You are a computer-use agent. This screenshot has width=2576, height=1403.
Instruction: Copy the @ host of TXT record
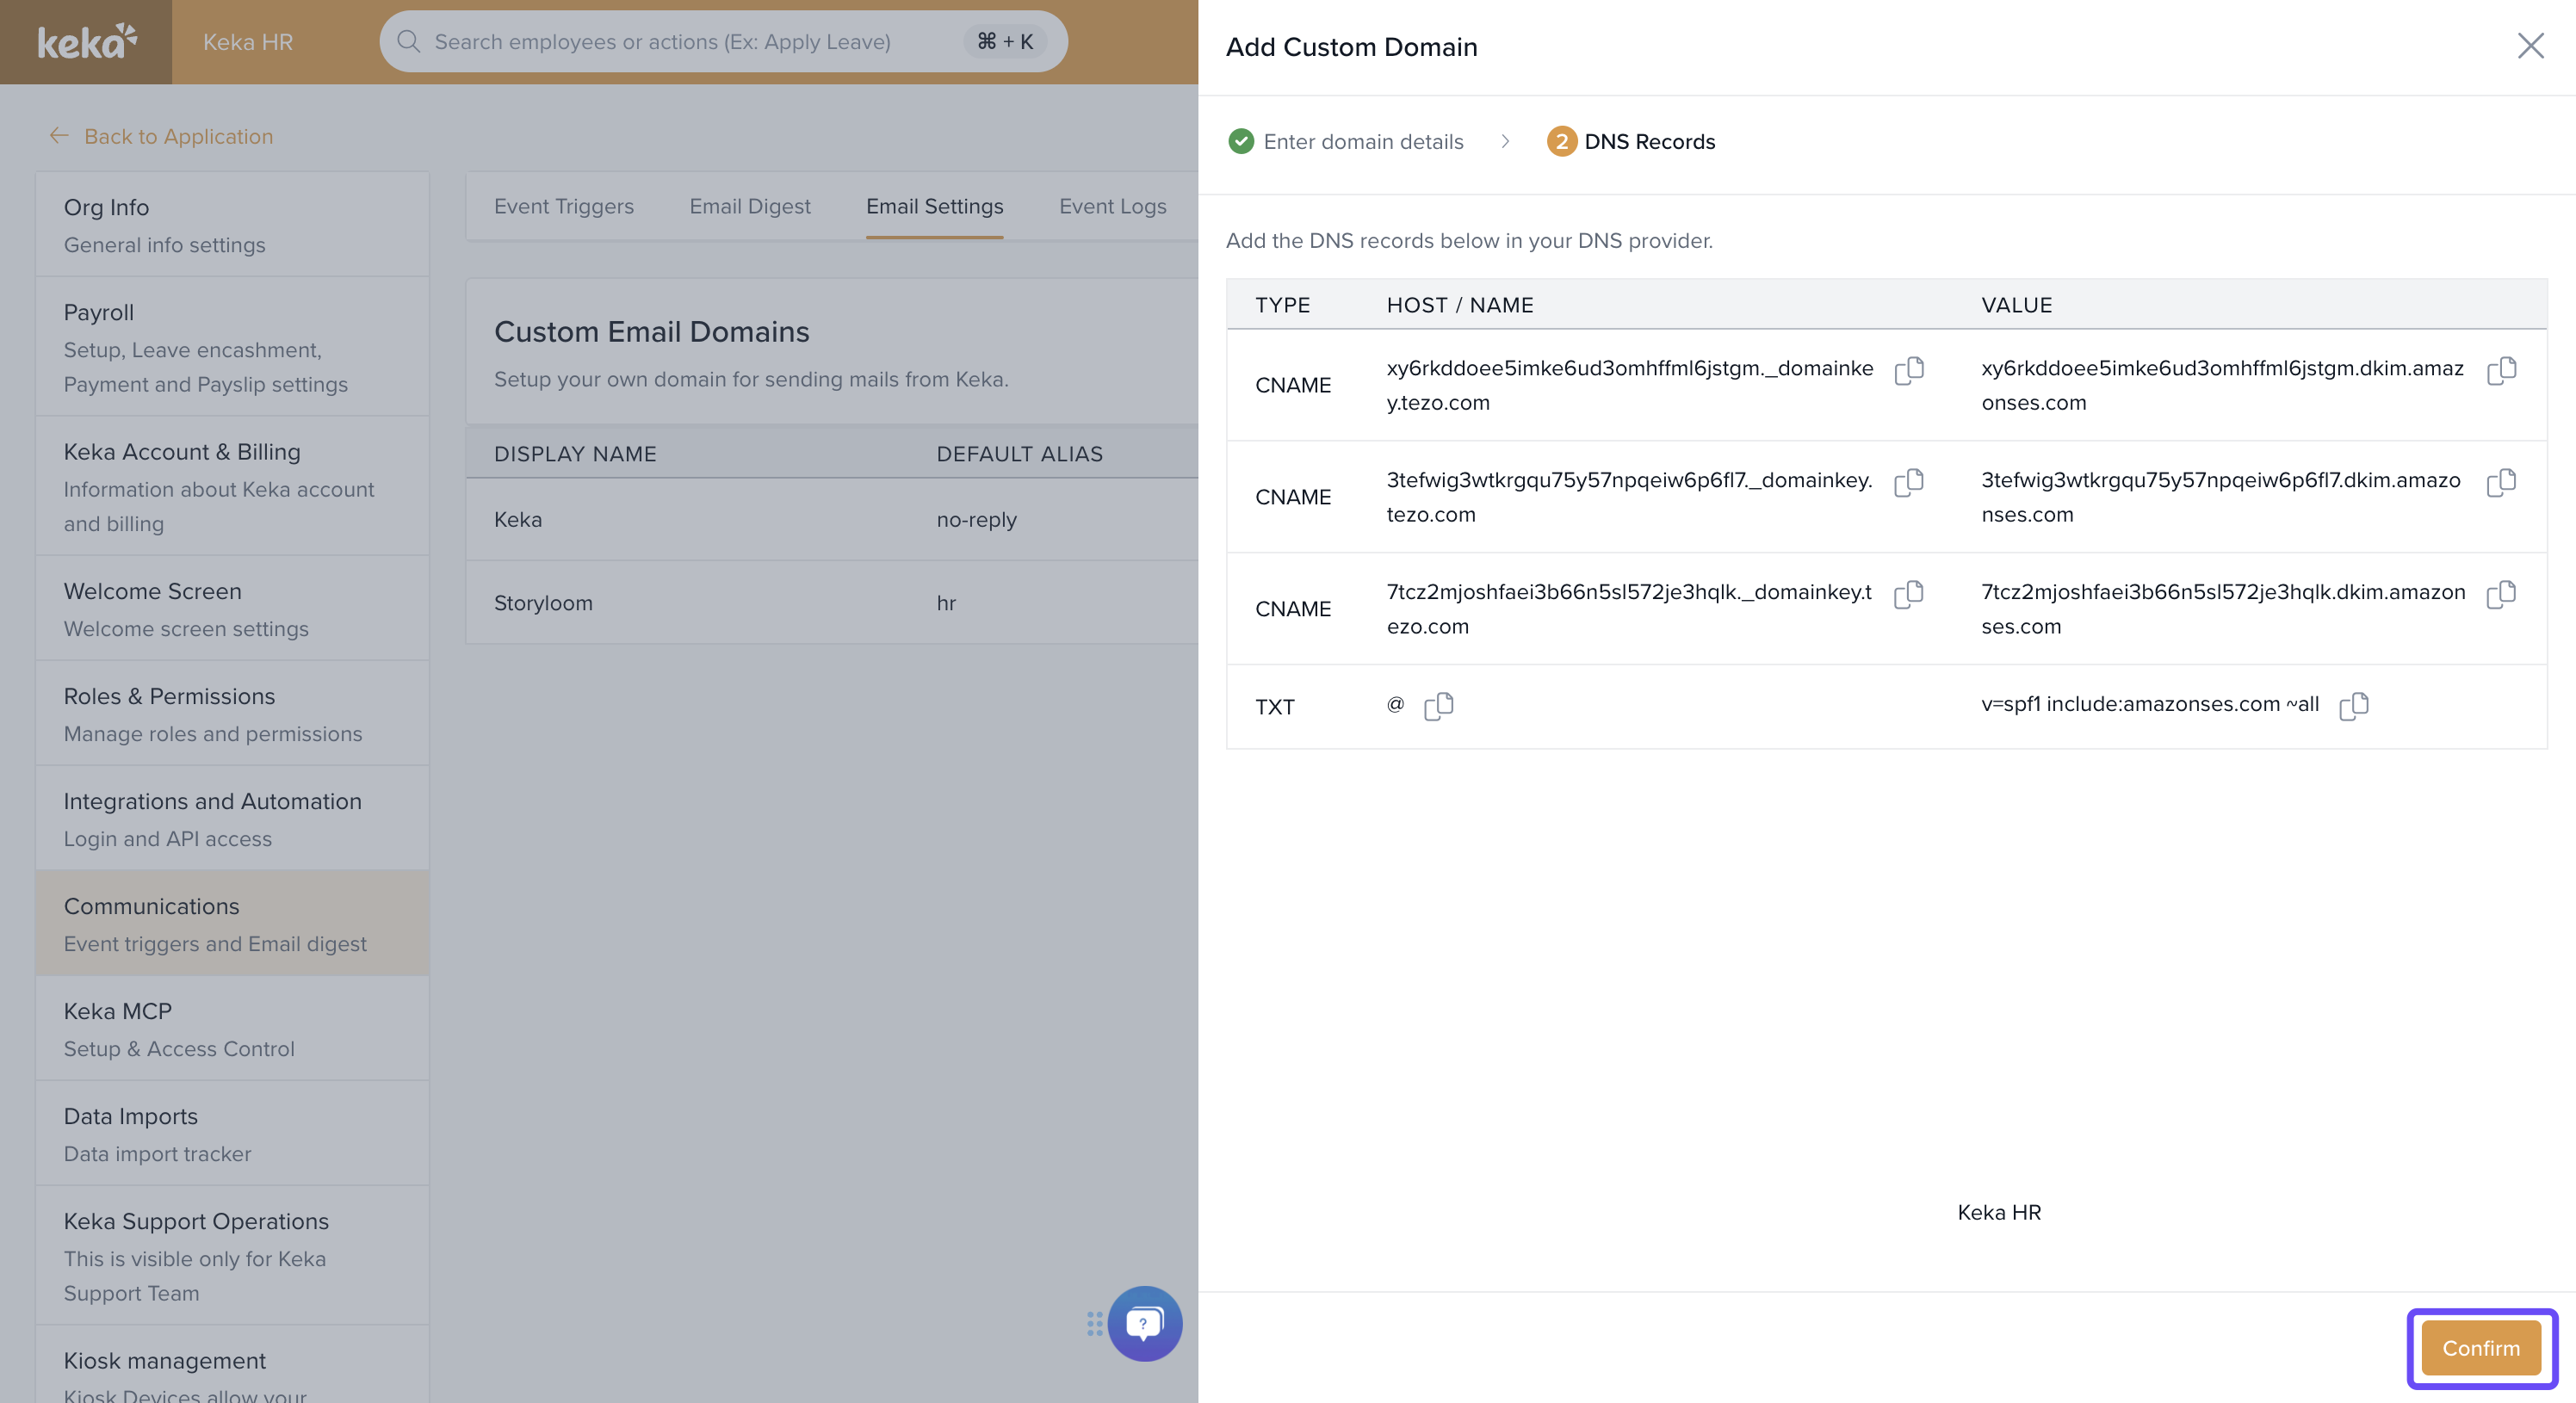click(1438, 706)
